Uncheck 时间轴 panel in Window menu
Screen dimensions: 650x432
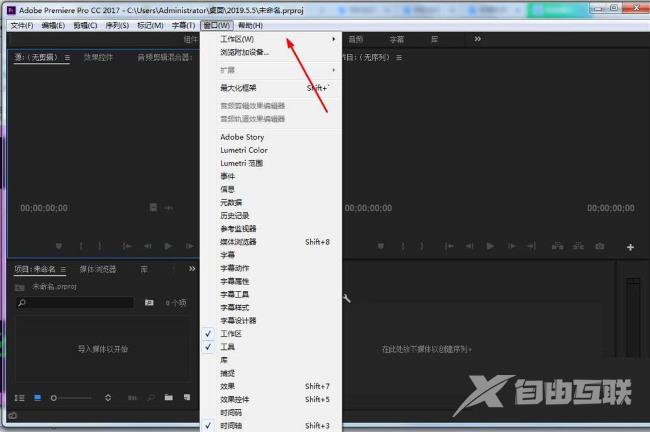[x=271, y=426]
